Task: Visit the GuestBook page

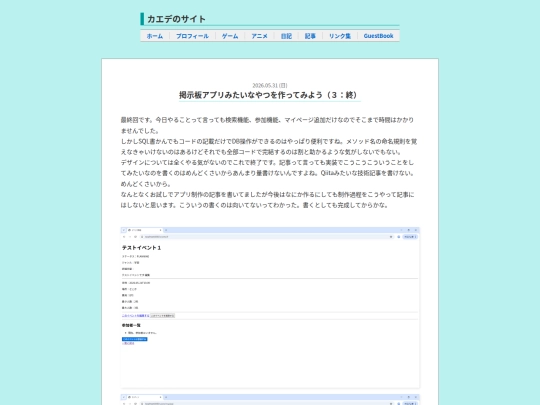Action: point(378,36)
